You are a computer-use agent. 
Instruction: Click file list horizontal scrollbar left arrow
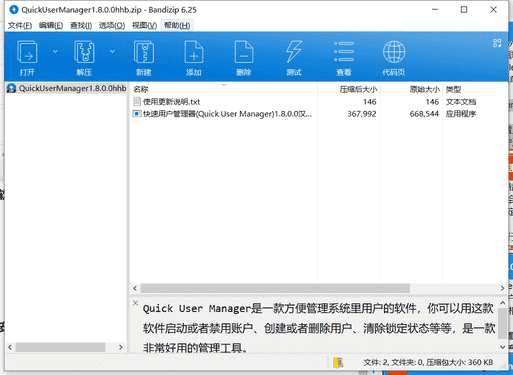pyautogui.click(x=135, y=288)
